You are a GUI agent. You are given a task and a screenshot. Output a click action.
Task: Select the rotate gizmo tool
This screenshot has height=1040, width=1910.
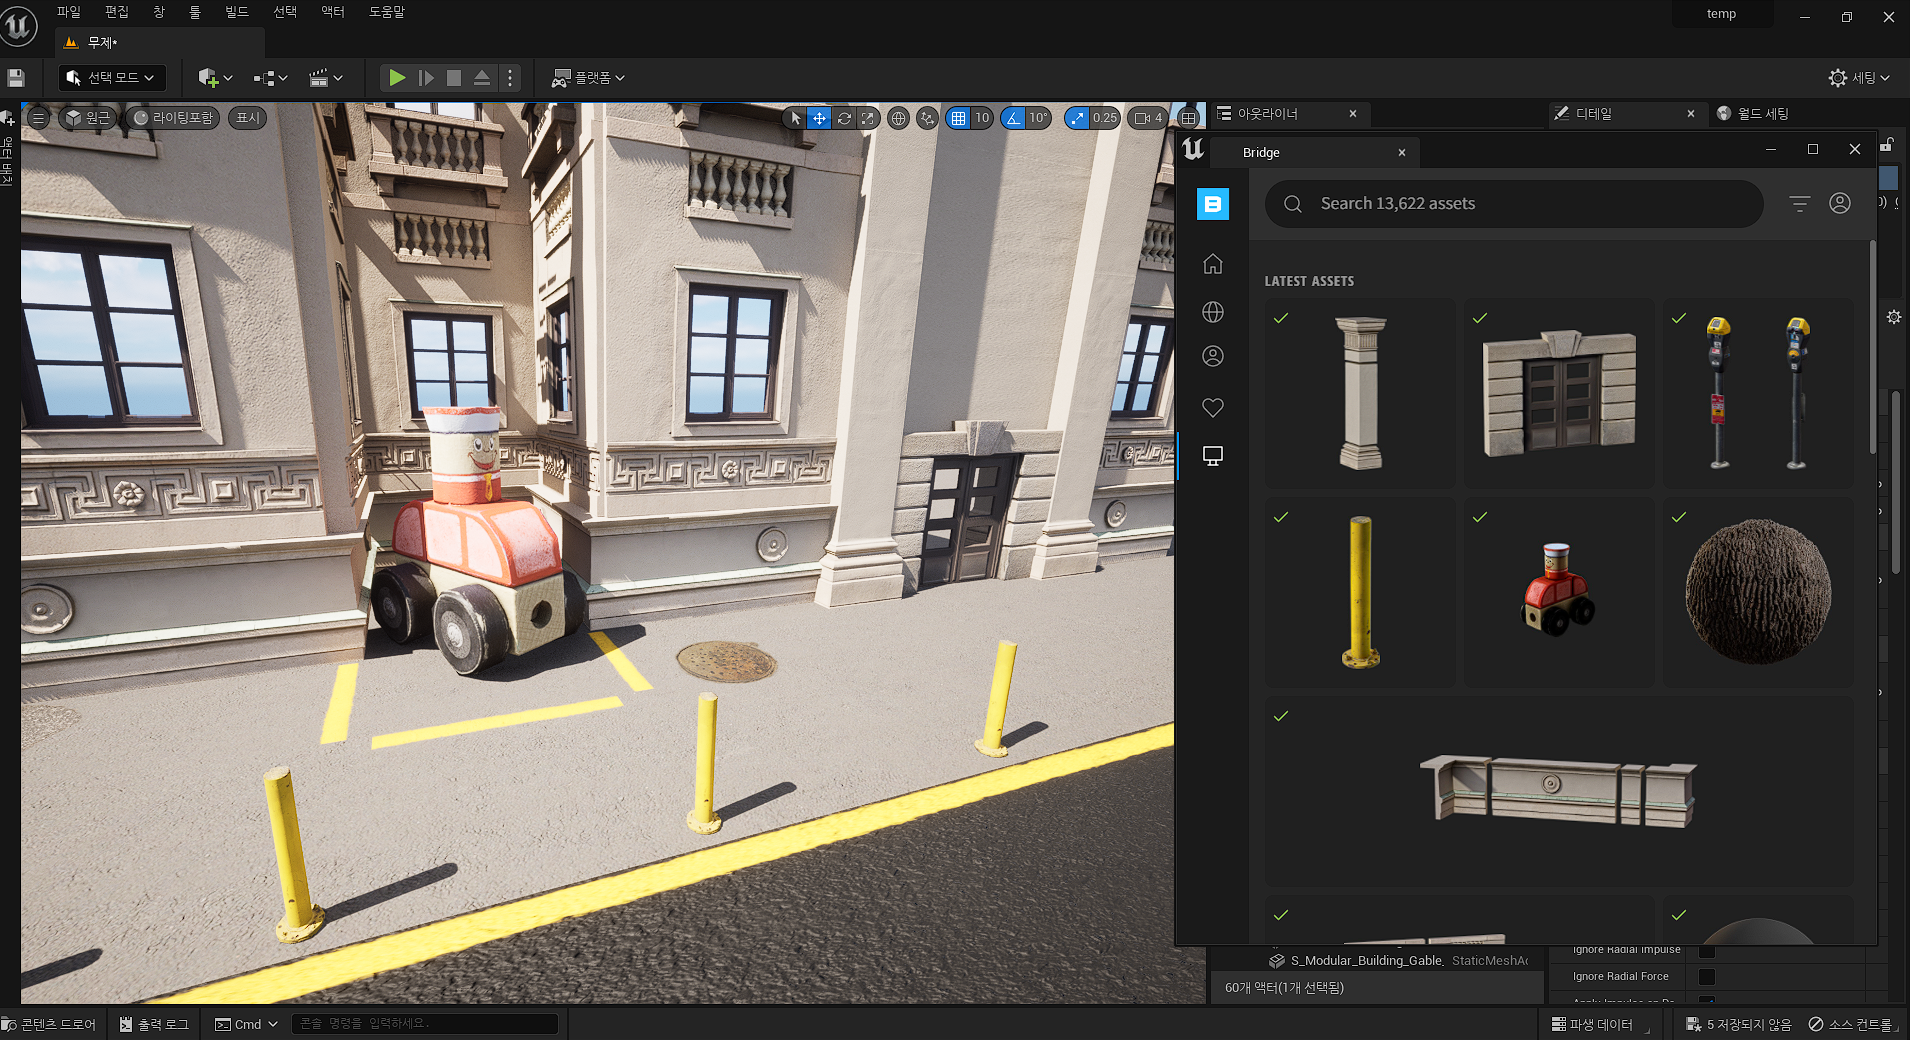point(844,118)
